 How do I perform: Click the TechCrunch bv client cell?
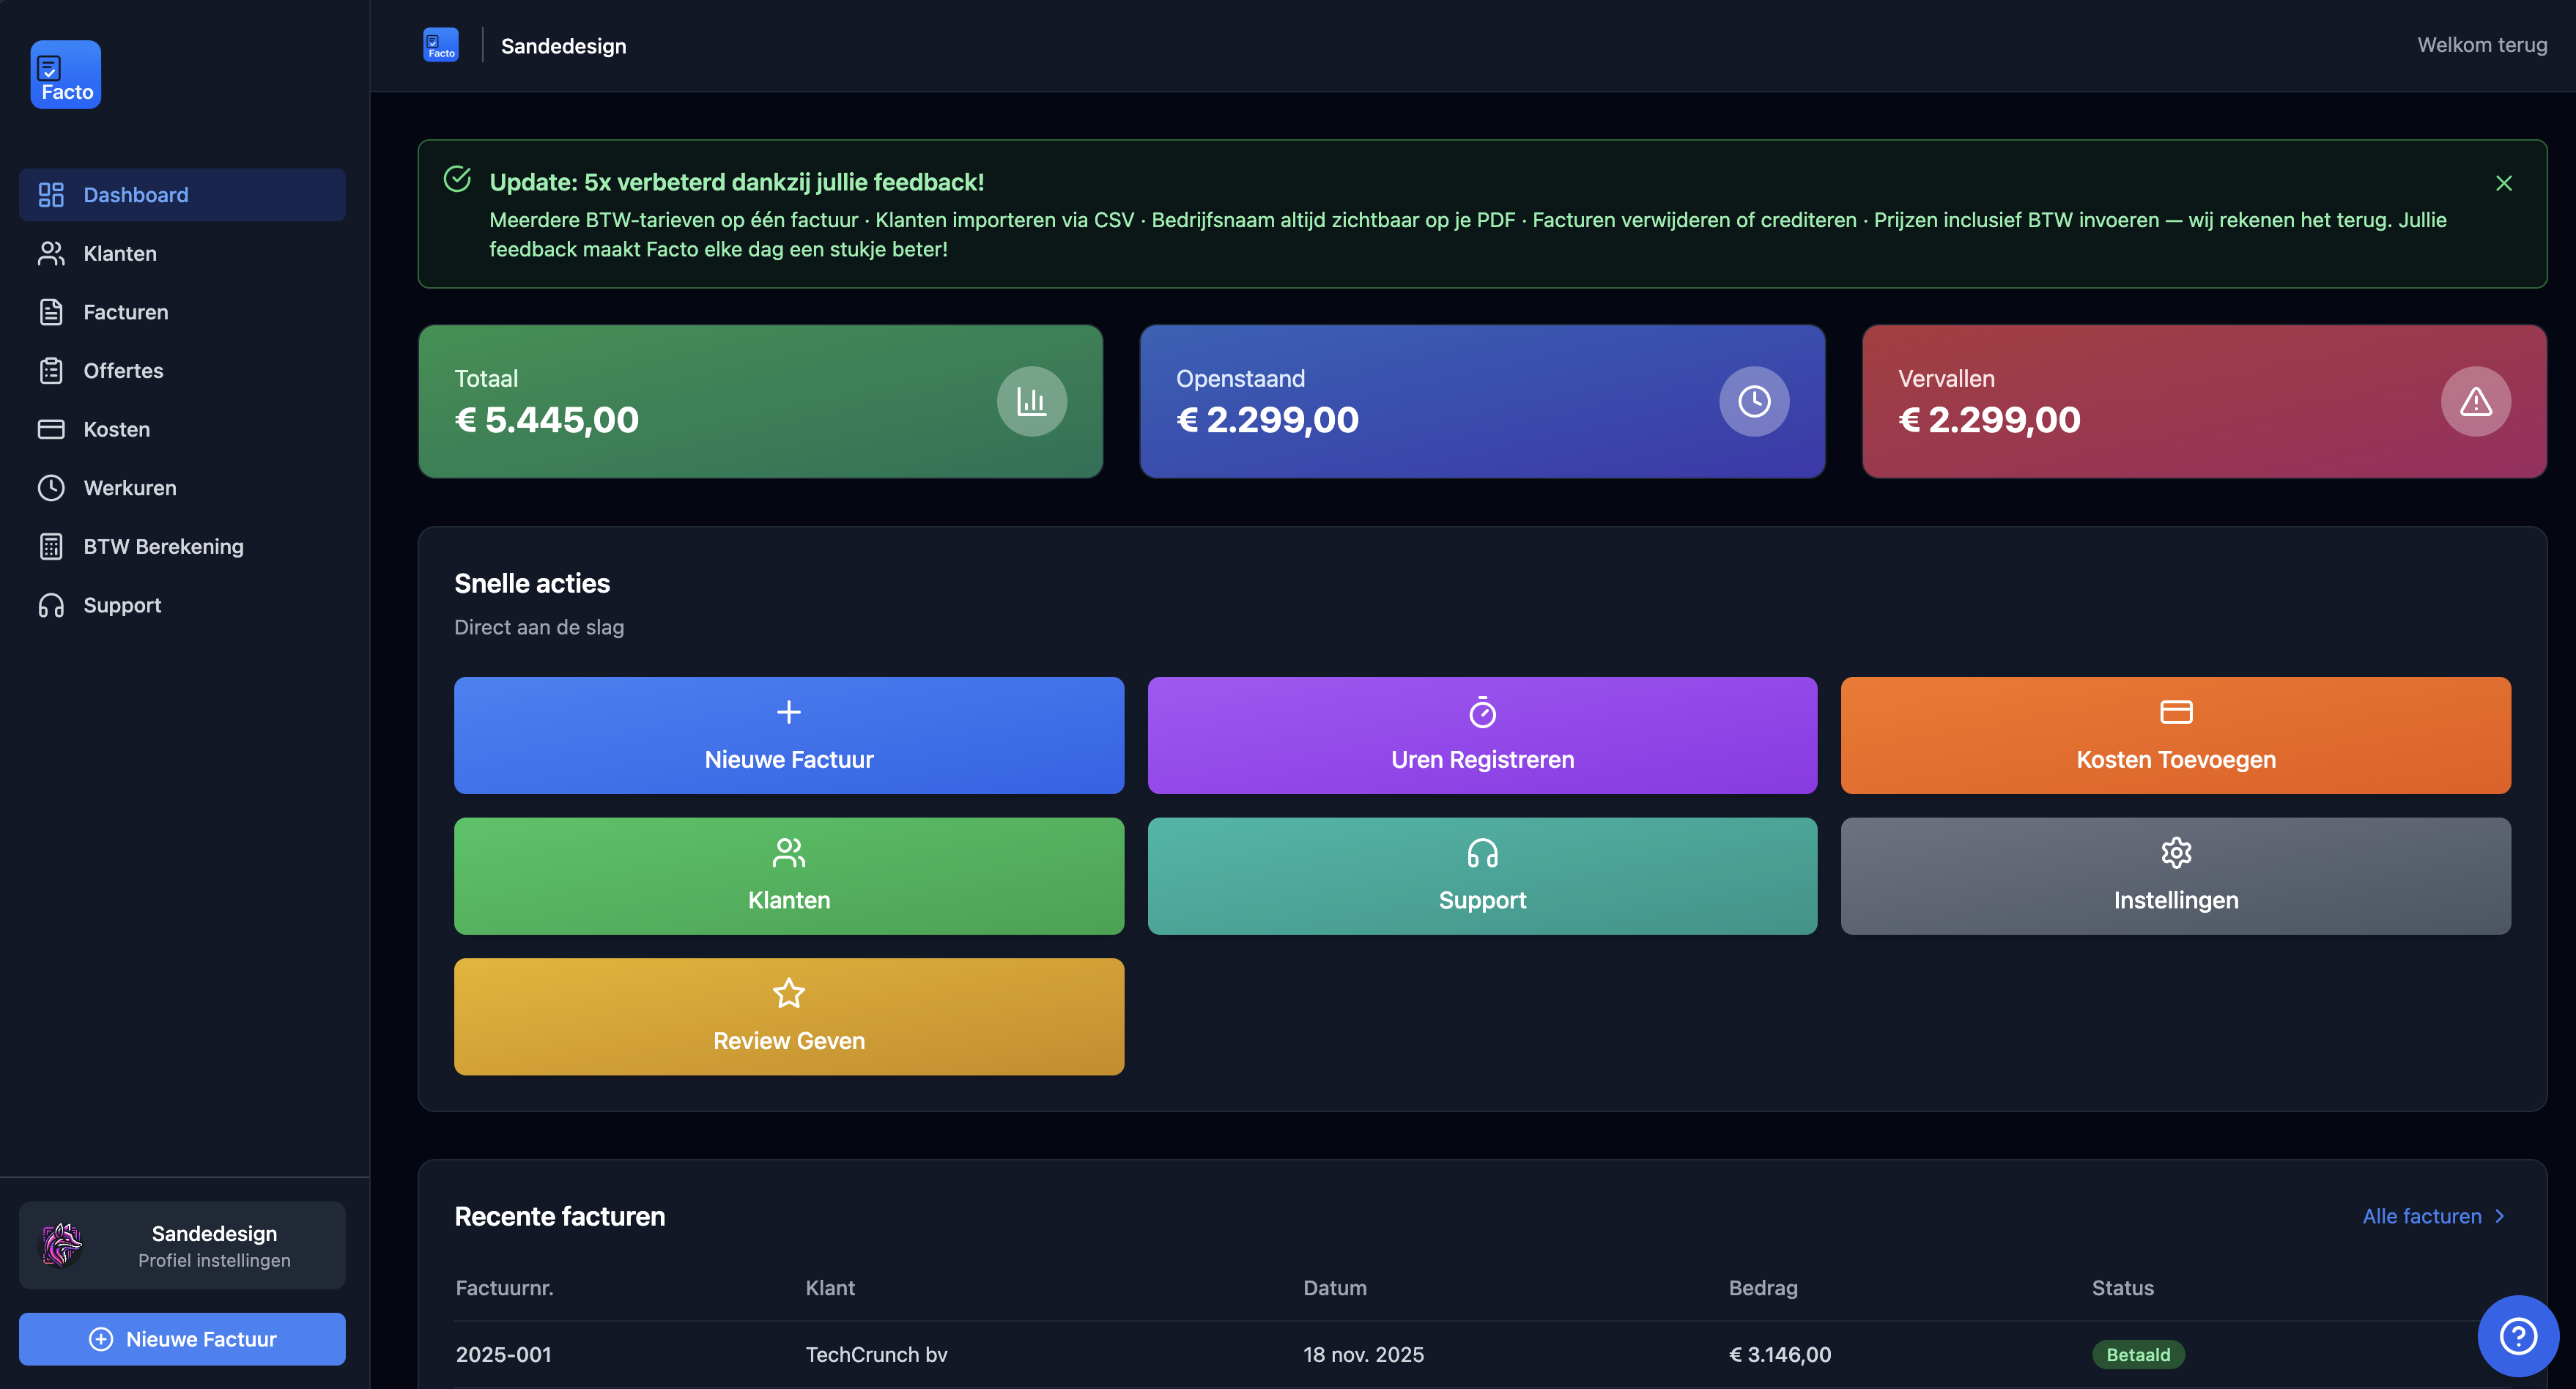[x=876, y=1355]
